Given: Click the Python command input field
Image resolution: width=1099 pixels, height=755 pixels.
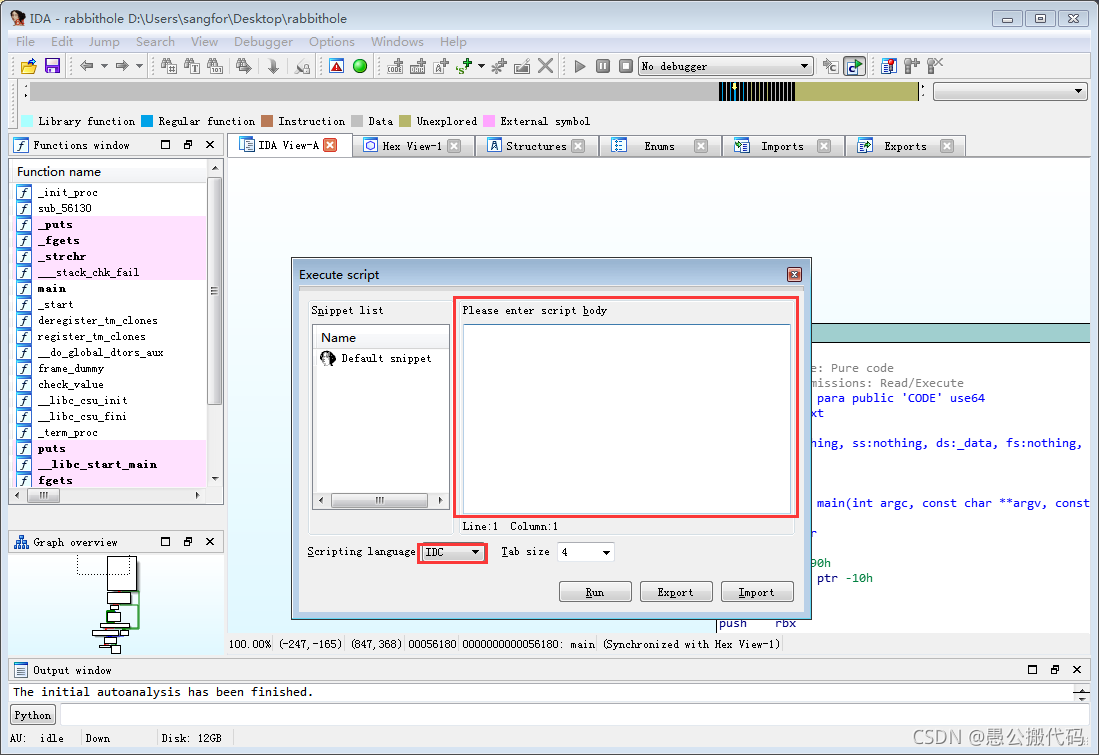Looking at the screenshot, I should pyautogui.click(x=573, y=715).
